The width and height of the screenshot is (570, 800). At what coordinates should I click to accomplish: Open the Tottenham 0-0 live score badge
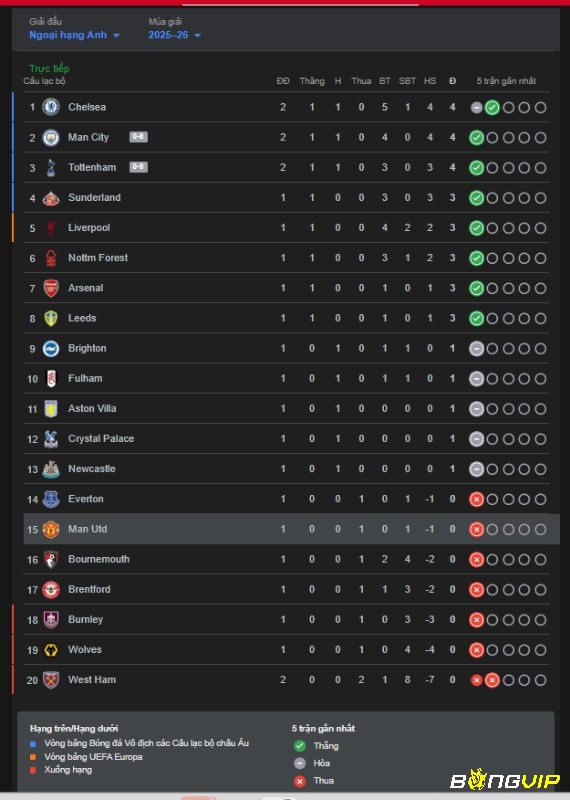tap(138, 167)
